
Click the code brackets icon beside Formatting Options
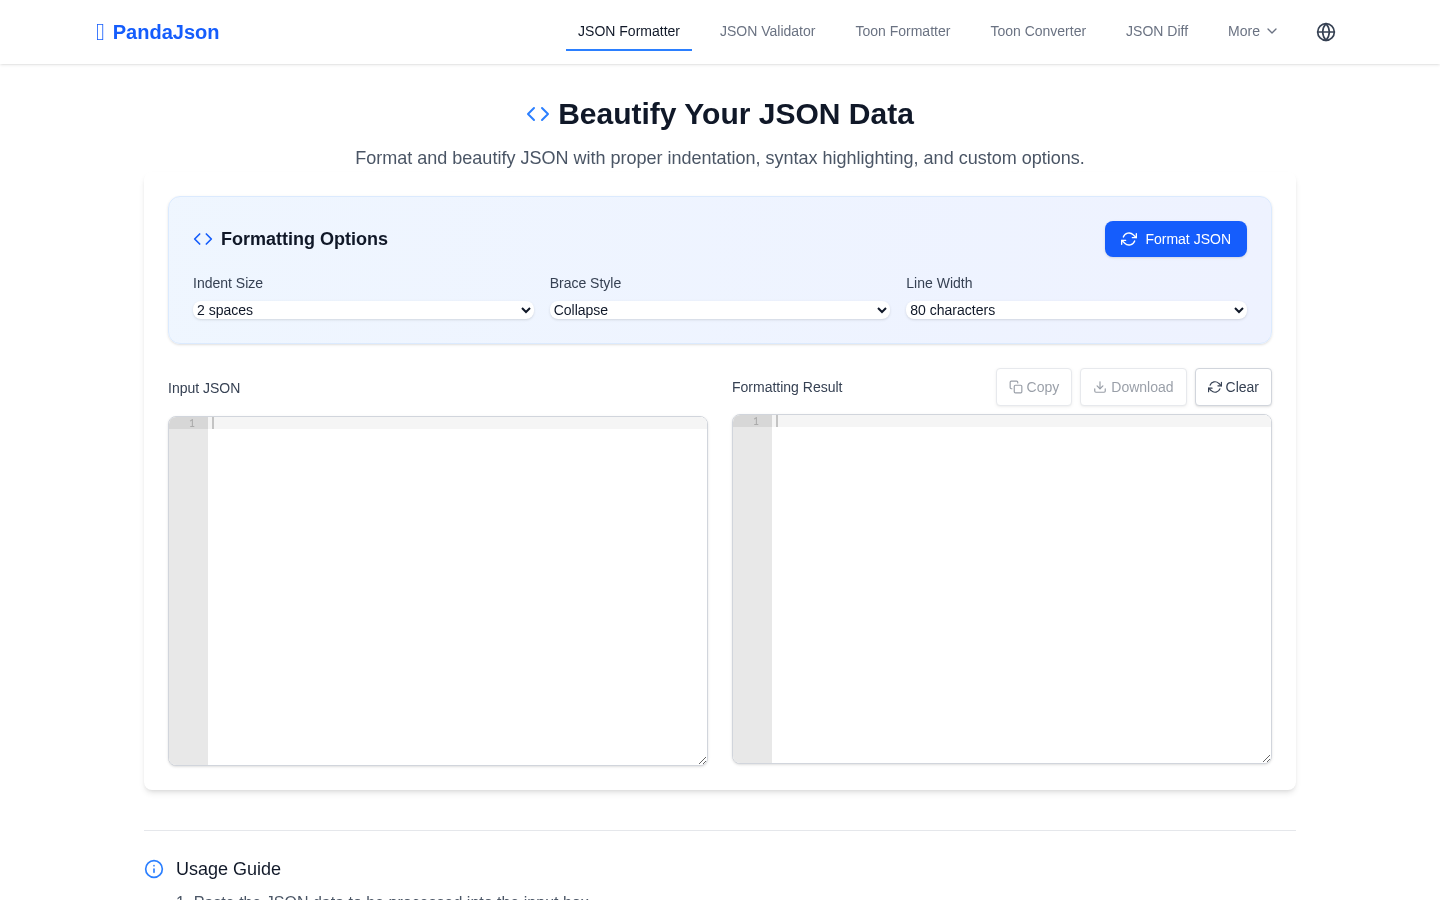coord(203,239)
